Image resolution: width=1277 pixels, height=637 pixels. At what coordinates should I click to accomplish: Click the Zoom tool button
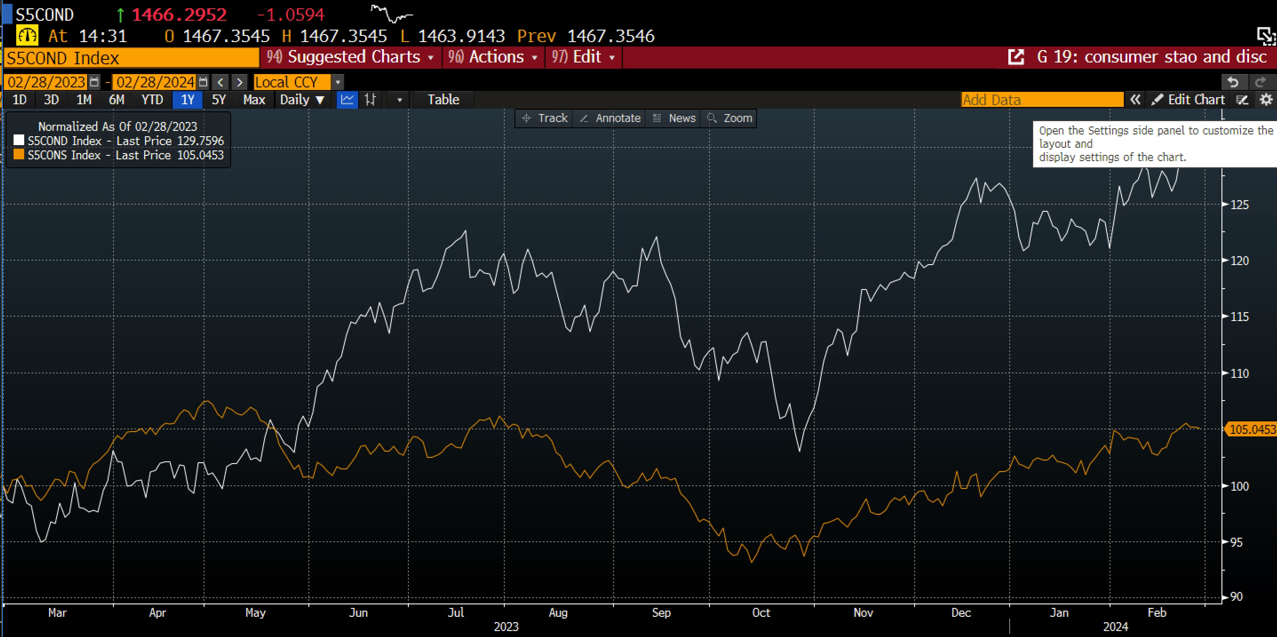(x=729, y=118)
